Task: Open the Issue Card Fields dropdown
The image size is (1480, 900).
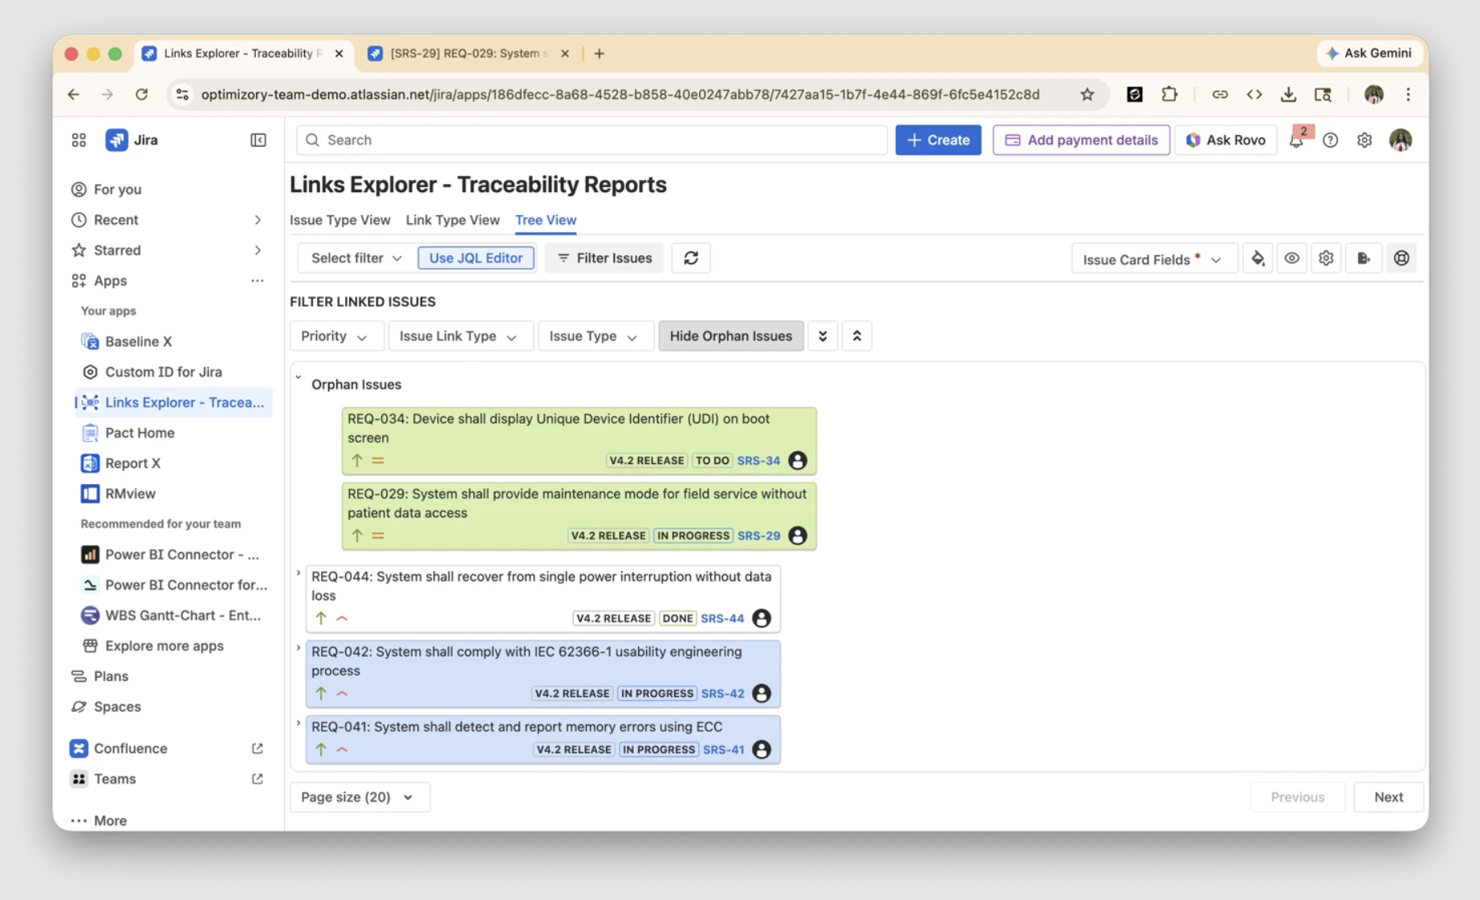Action: click(x=1154, y=259)
